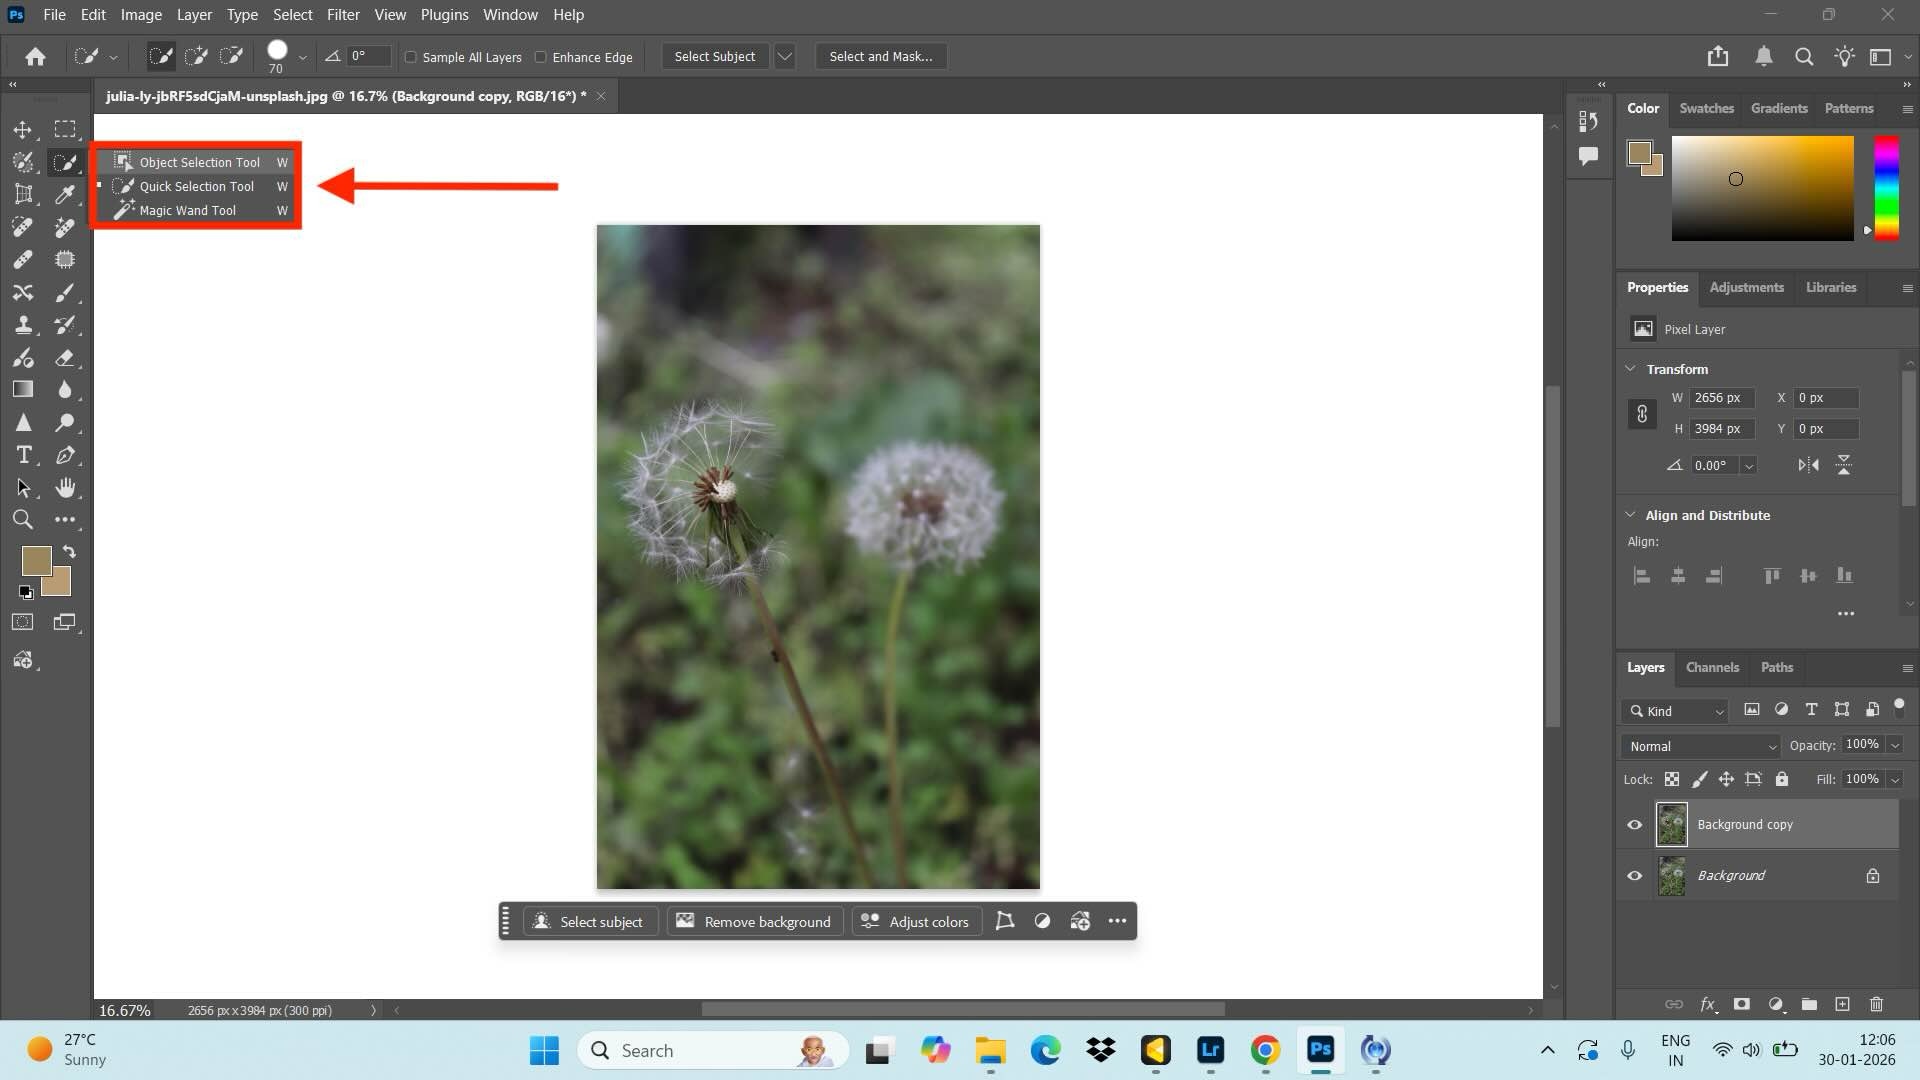The width and height of the screenshot is (1920, 1080).
Task: Click the Select Subject button
Action: point(714,56)
